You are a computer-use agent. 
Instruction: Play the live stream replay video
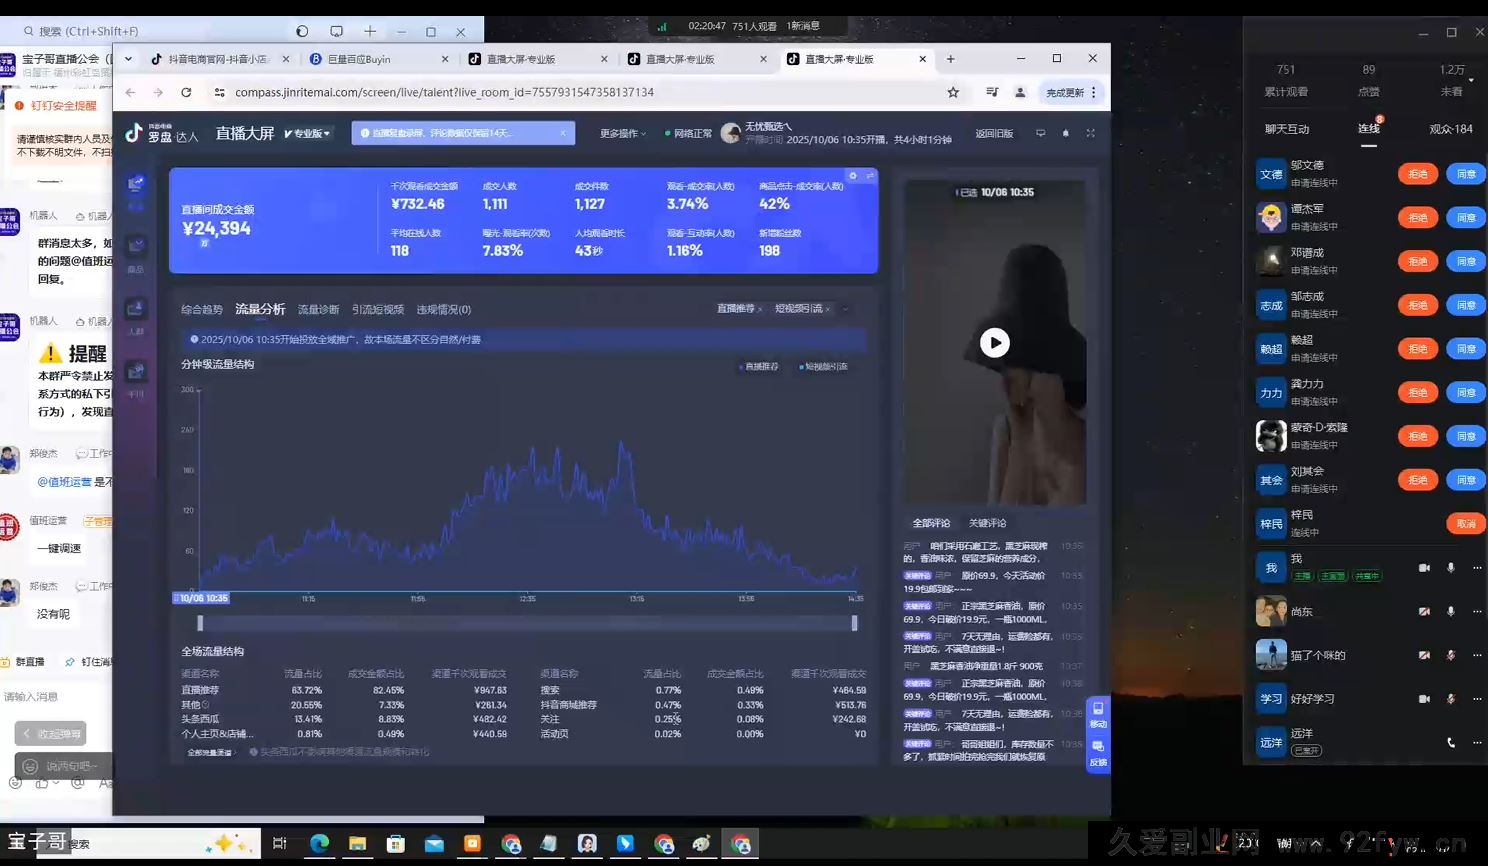[x=994, y=343]
